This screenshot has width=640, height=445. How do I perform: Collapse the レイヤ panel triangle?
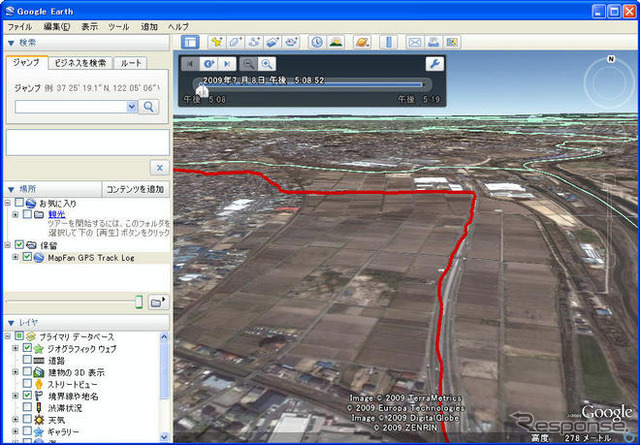11,323
